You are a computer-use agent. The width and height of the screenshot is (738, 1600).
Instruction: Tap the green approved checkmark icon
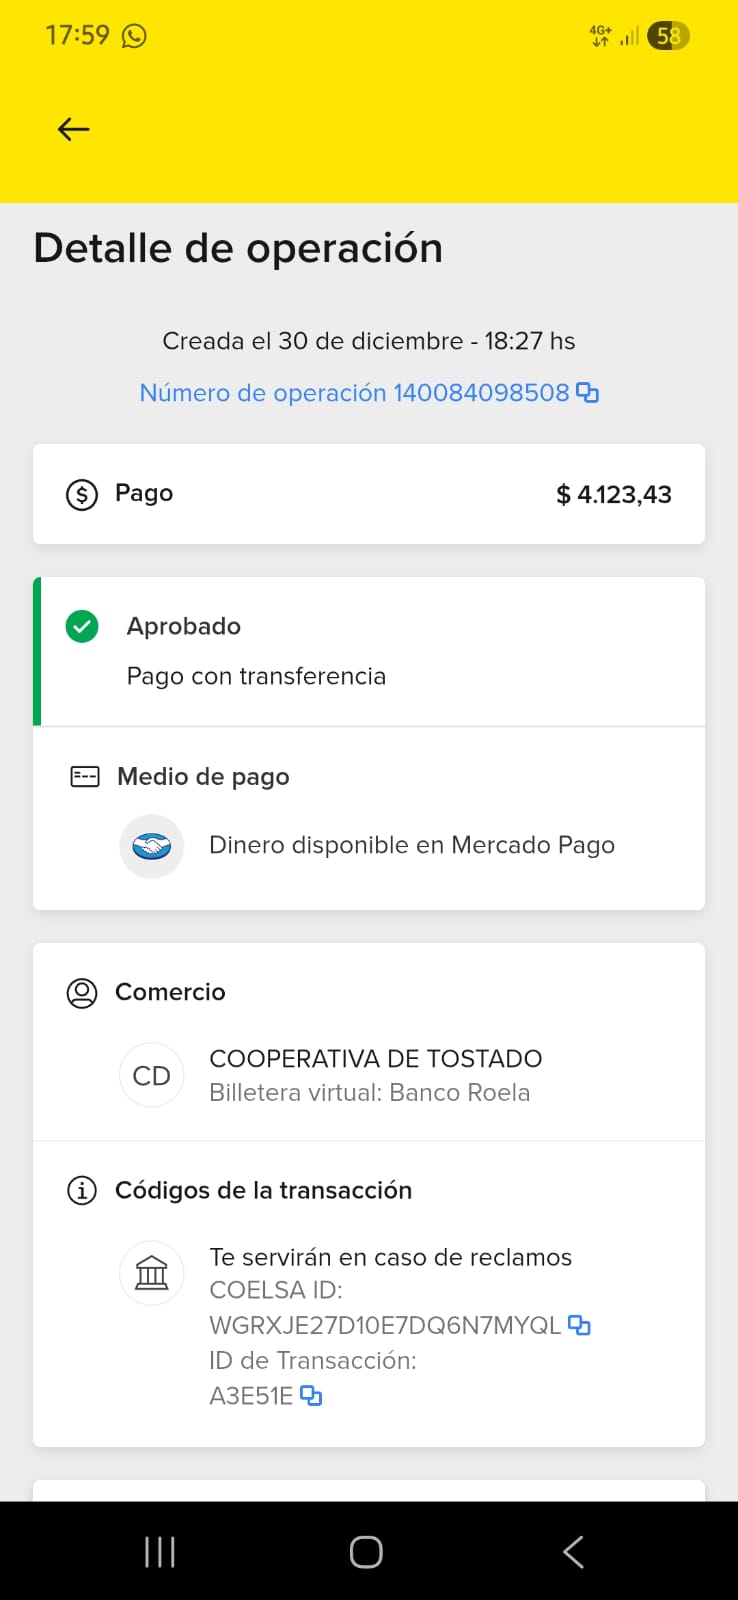pyautogui.click(x=82, y=627)
